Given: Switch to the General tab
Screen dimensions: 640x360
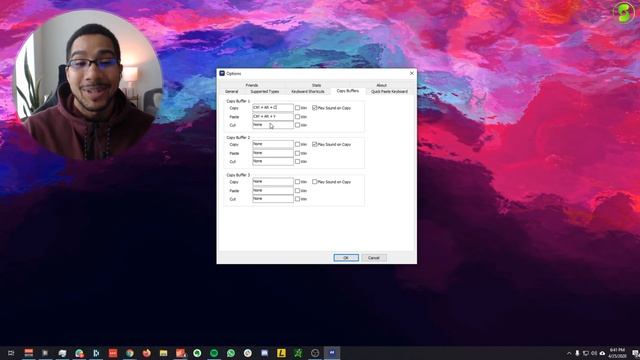Looking at the screenshot, I should pos(232,91).
